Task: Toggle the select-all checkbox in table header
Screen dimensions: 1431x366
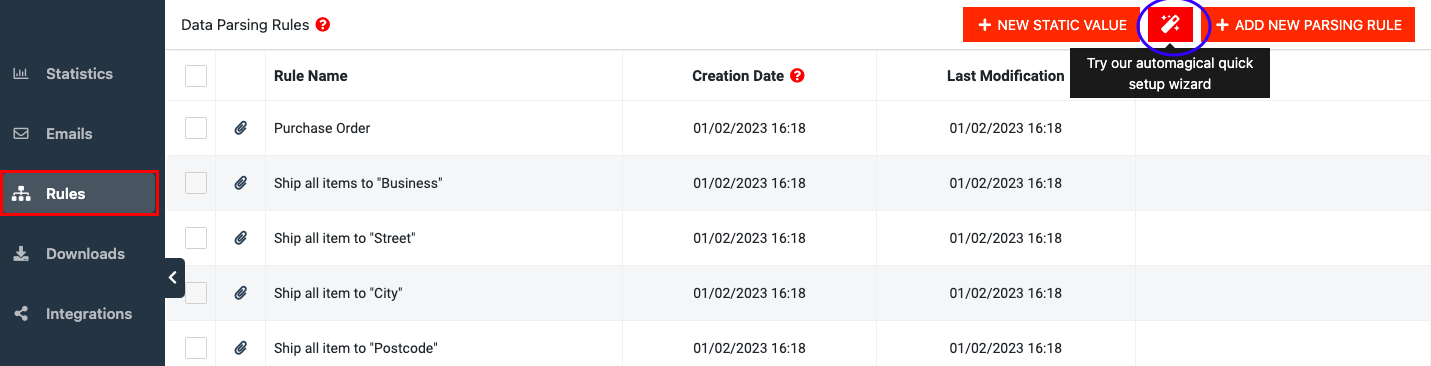Action: tap(196, 76)
